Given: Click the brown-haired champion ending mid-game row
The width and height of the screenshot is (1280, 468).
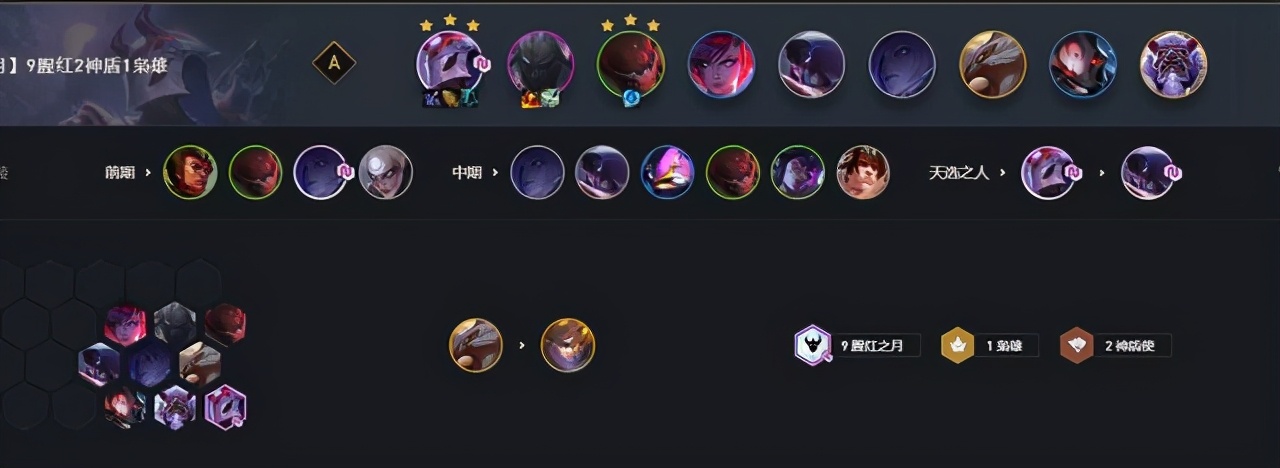Looking at the screenshot, I should point(862,172).
